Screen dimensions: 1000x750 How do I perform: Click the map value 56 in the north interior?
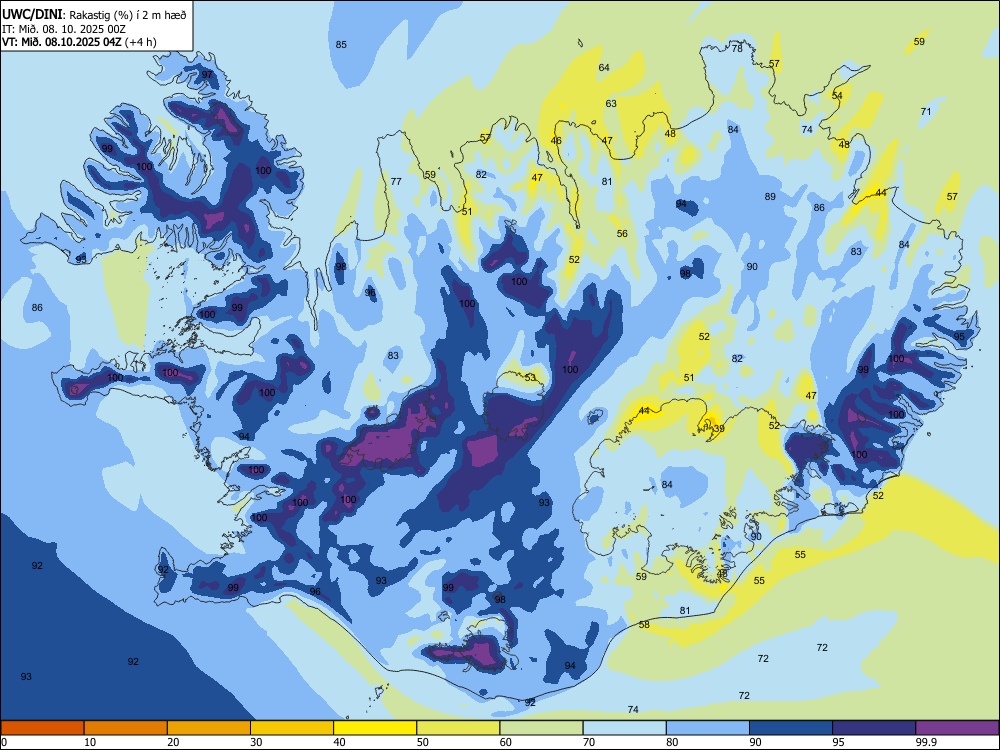(622, 234)
